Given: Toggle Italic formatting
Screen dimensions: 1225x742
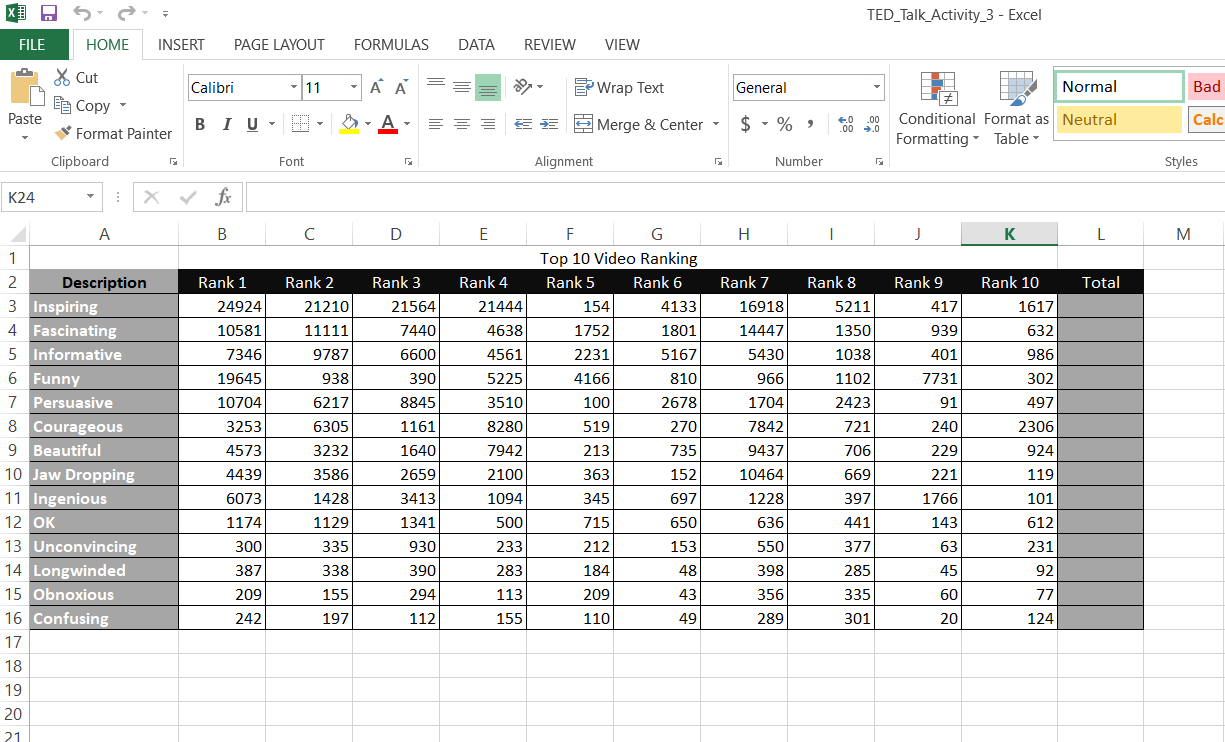Looking at the screenshot, I should pyautogui.click(x=226, y=124).
